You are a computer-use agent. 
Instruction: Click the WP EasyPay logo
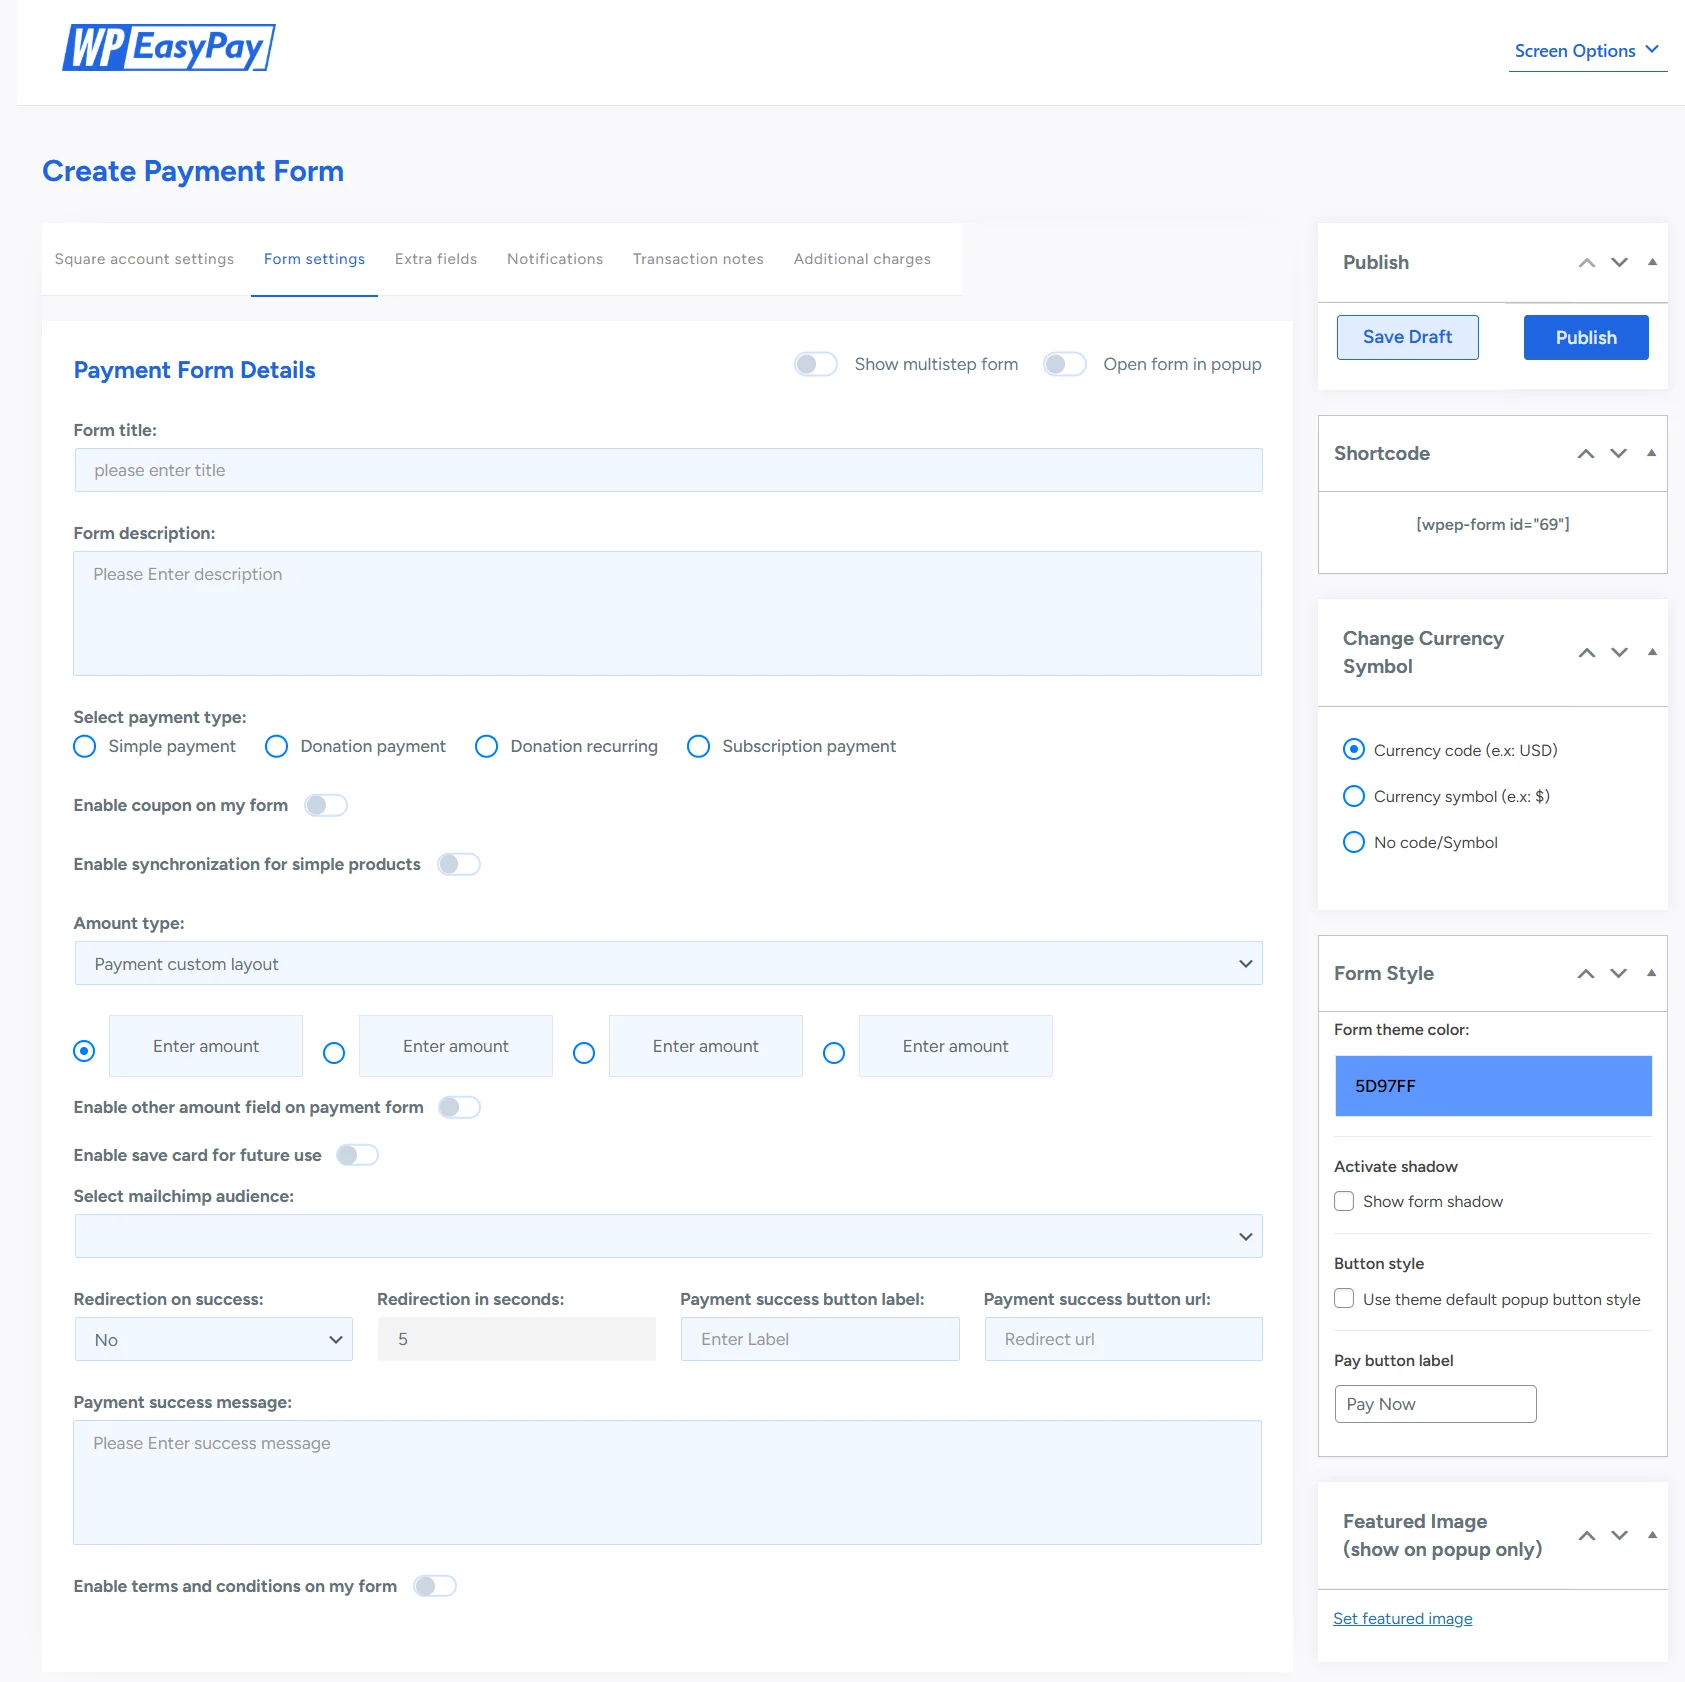pos(169,48)
